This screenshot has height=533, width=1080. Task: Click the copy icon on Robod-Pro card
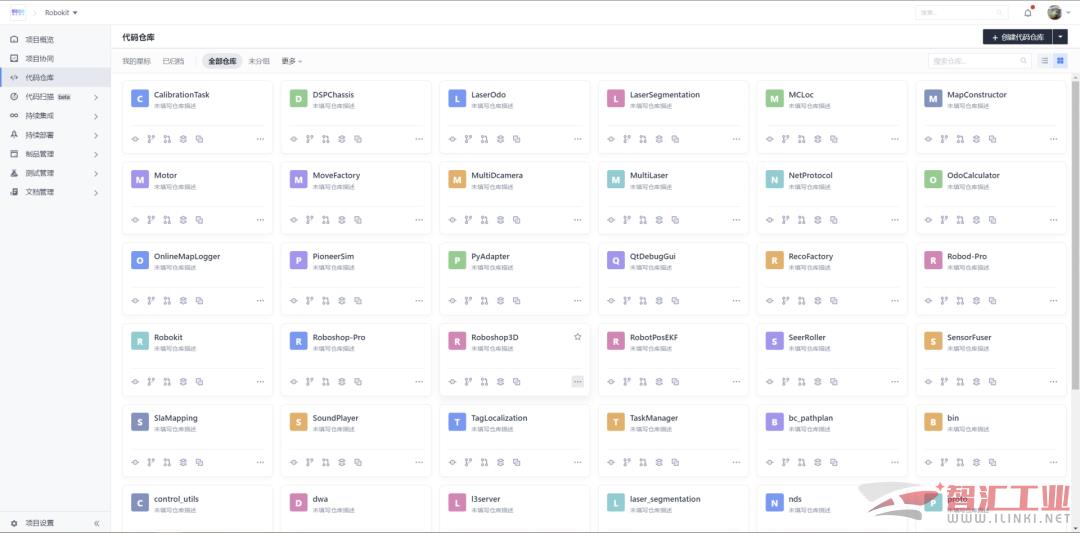[x=993, y=301]
